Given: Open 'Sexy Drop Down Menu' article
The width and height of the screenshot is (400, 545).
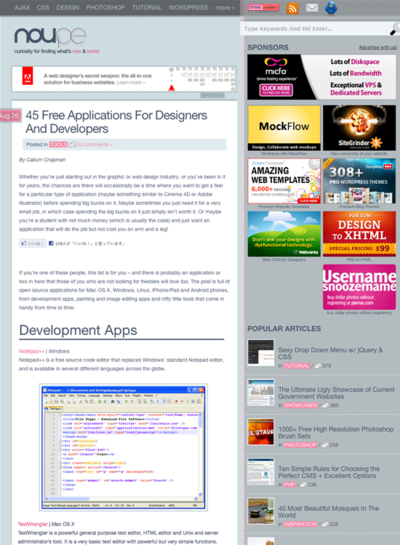Looking at the screenshot, I should (x=330, y=353).
